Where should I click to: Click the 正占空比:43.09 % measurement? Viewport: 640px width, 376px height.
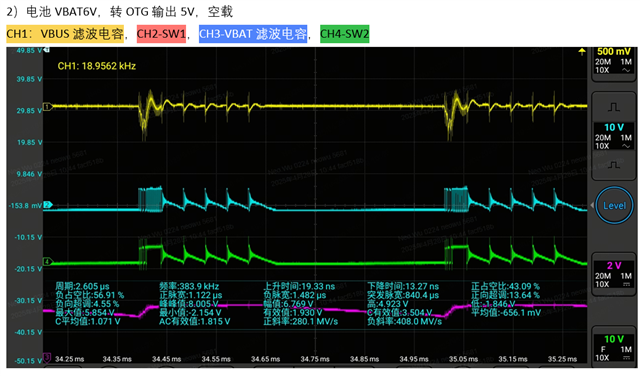[x=505, y=286]
